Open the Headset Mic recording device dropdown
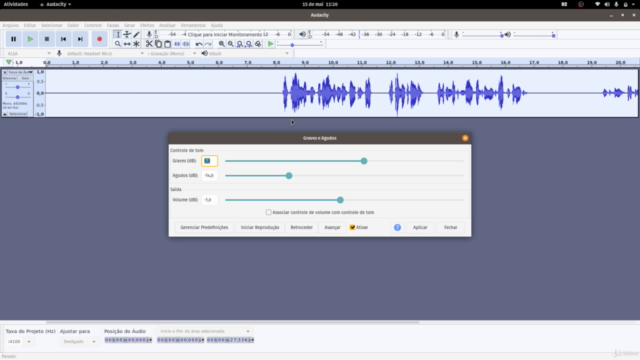This screenshot has width=640, height=360. (x=105, y=53)
